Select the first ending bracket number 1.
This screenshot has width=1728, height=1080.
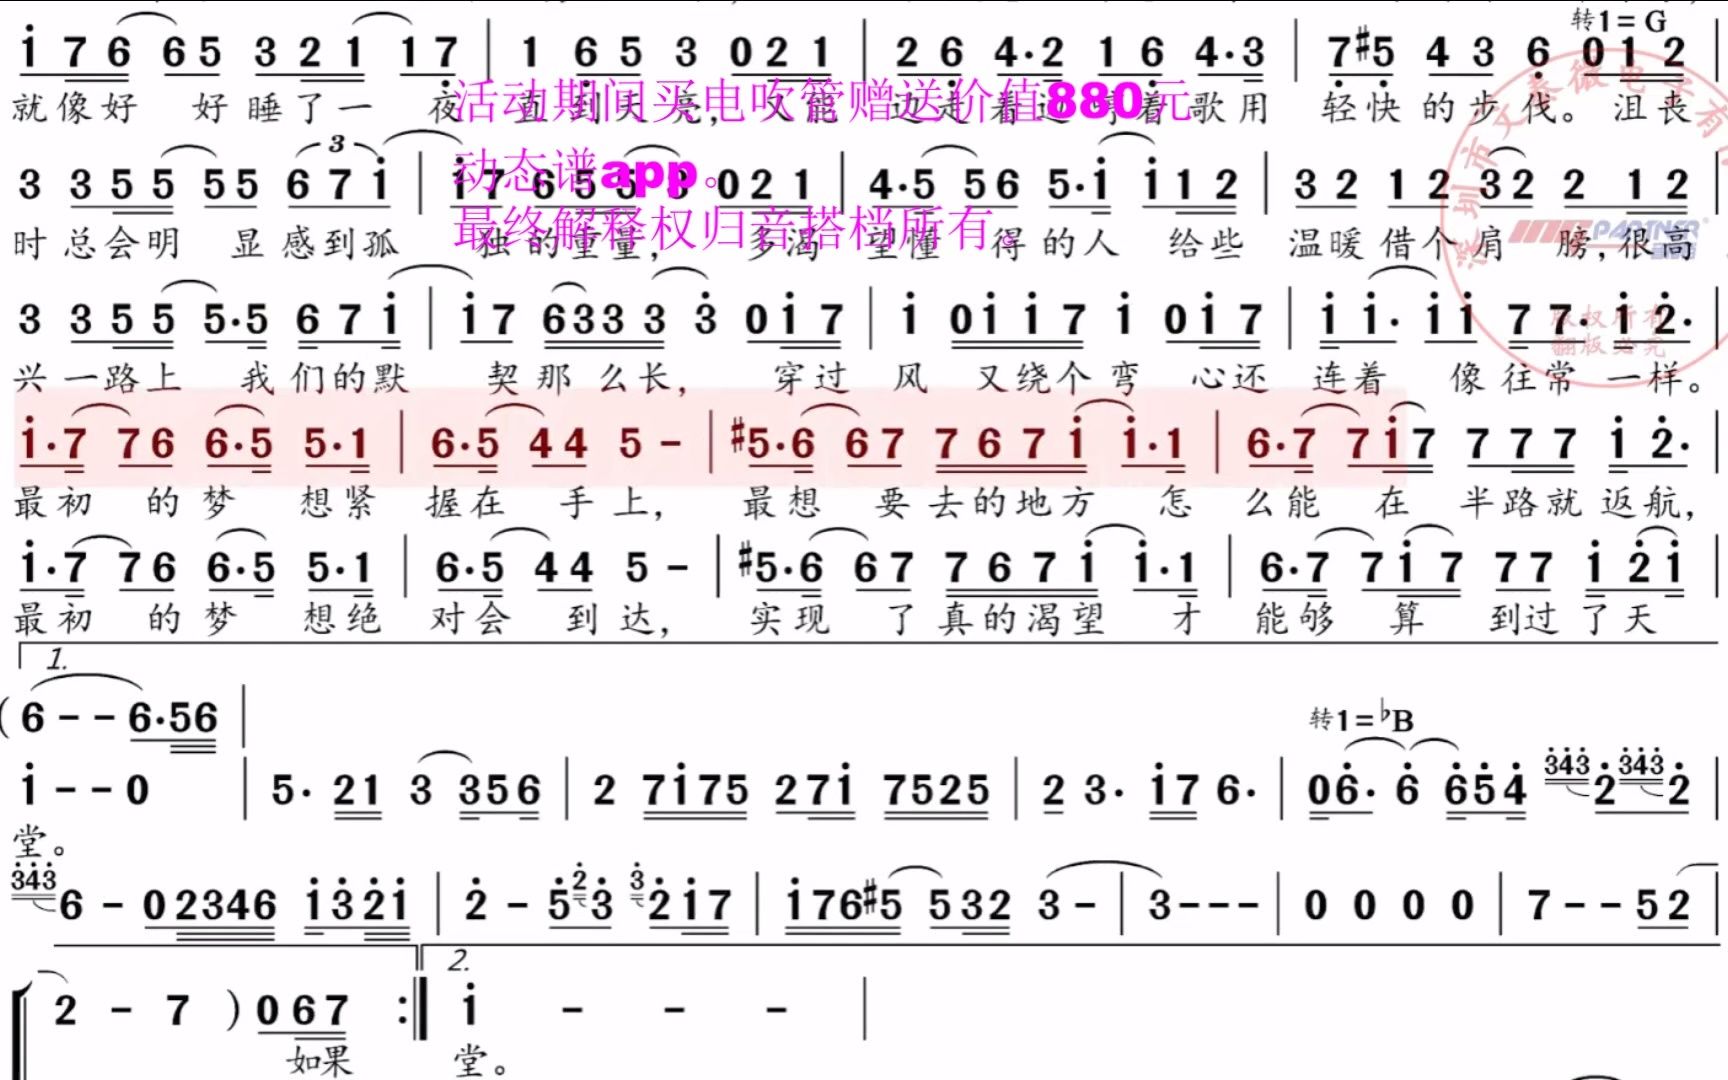[x=57, y=660]
